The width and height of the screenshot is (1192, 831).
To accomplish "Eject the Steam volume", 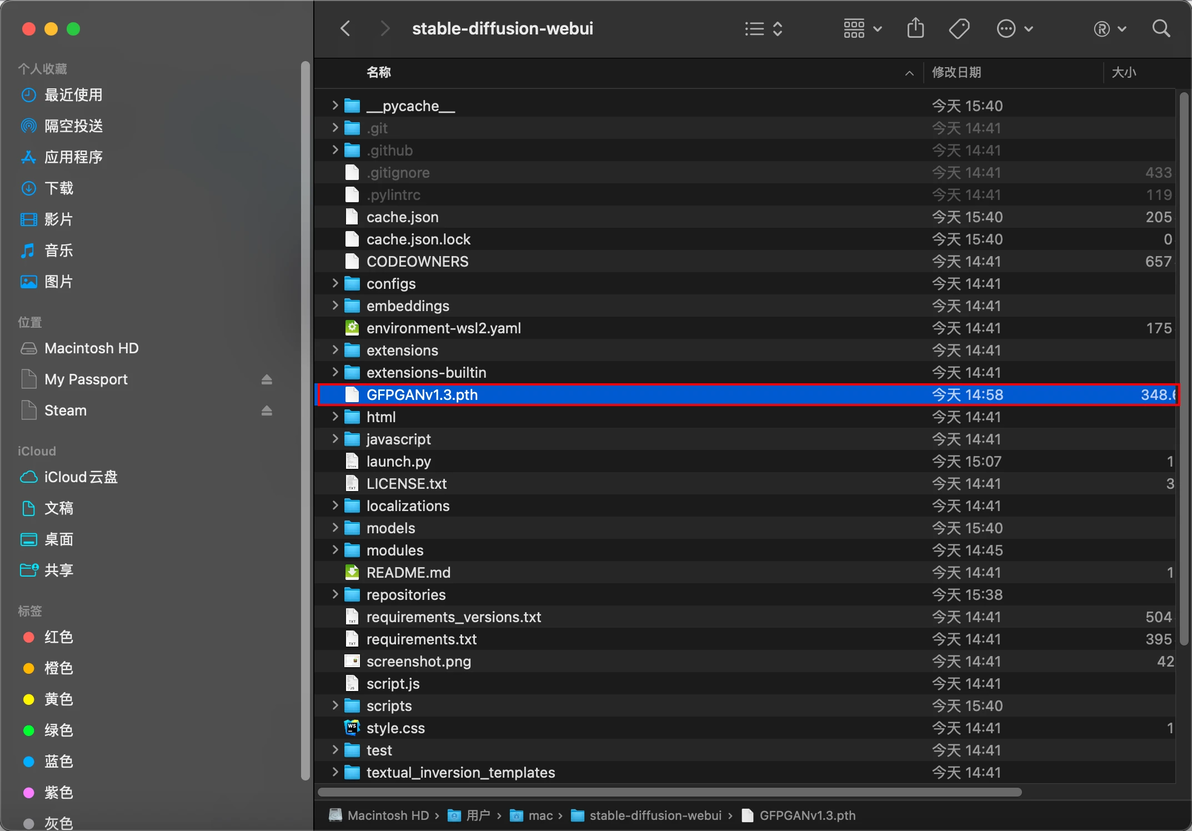I will click(x=267, y=411).
